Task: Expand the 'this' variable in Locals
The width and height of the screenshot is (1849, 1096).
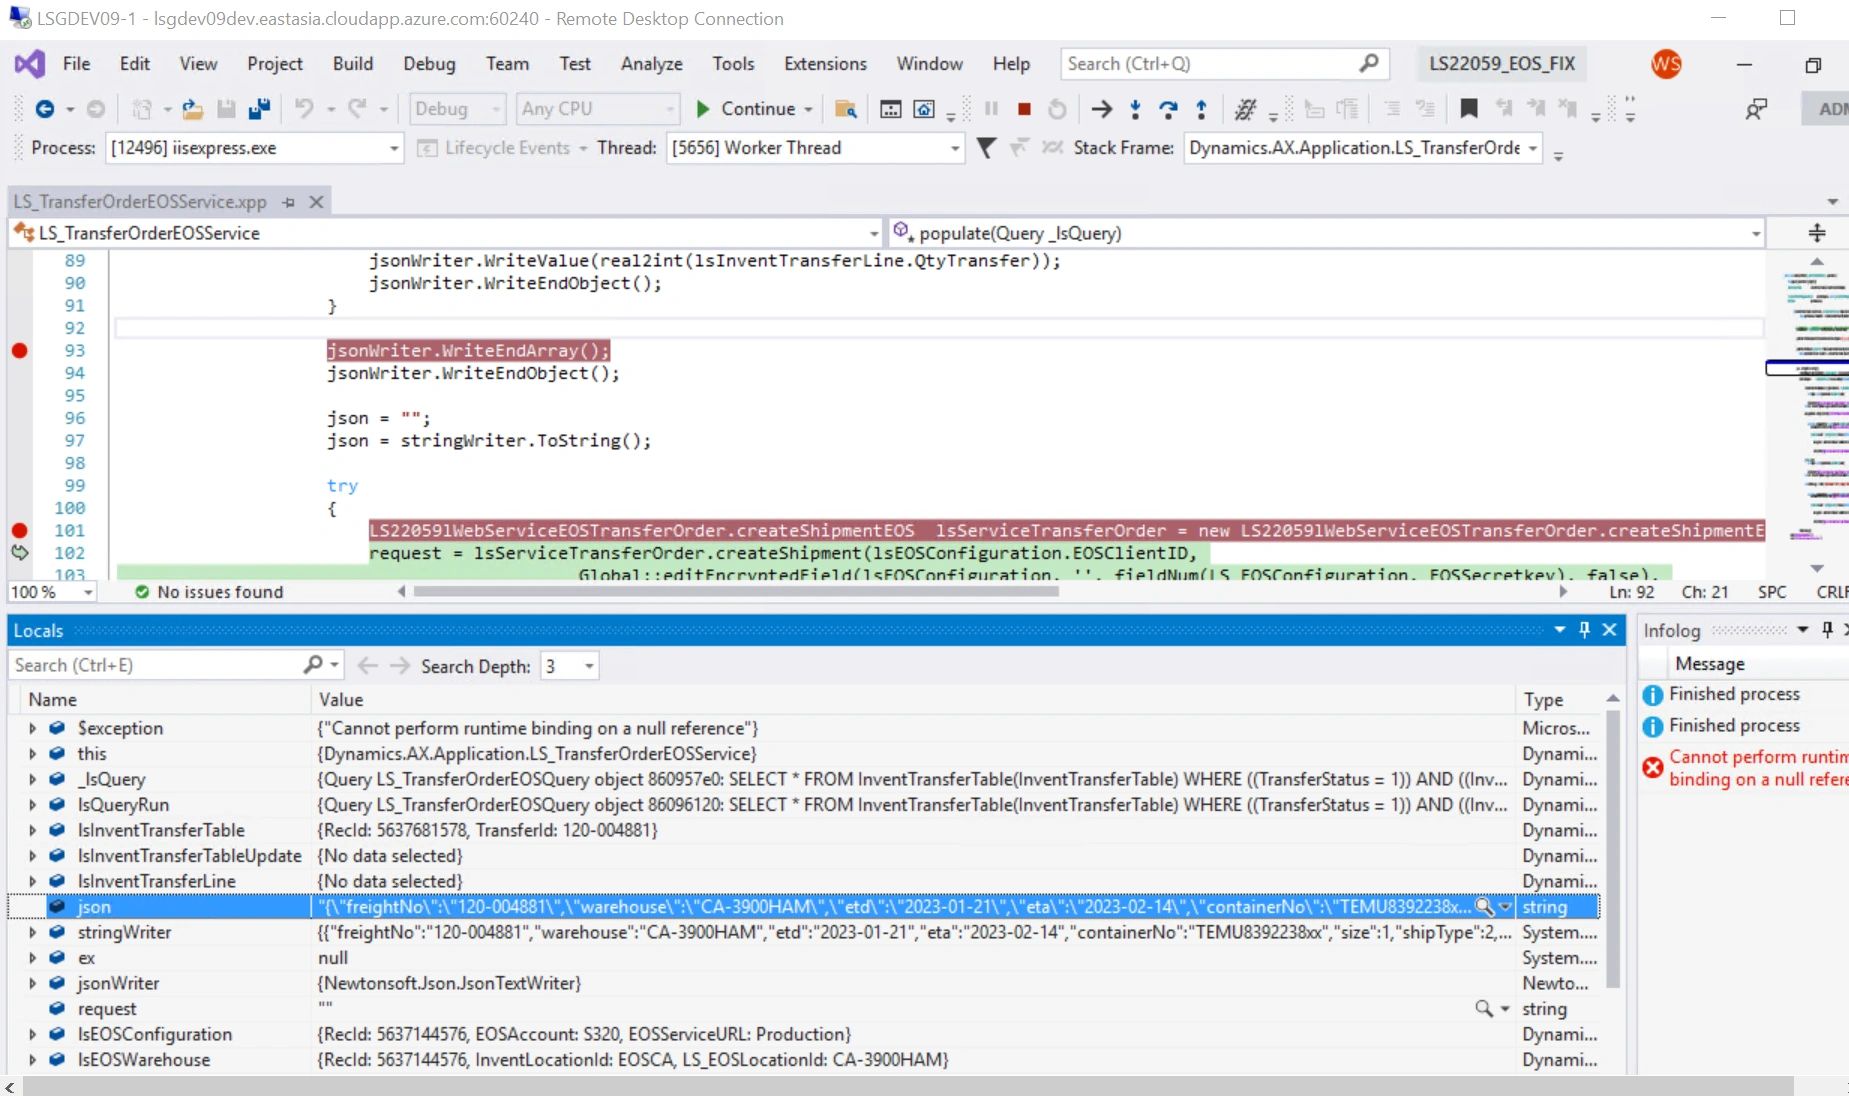Action: coord(33,753)
